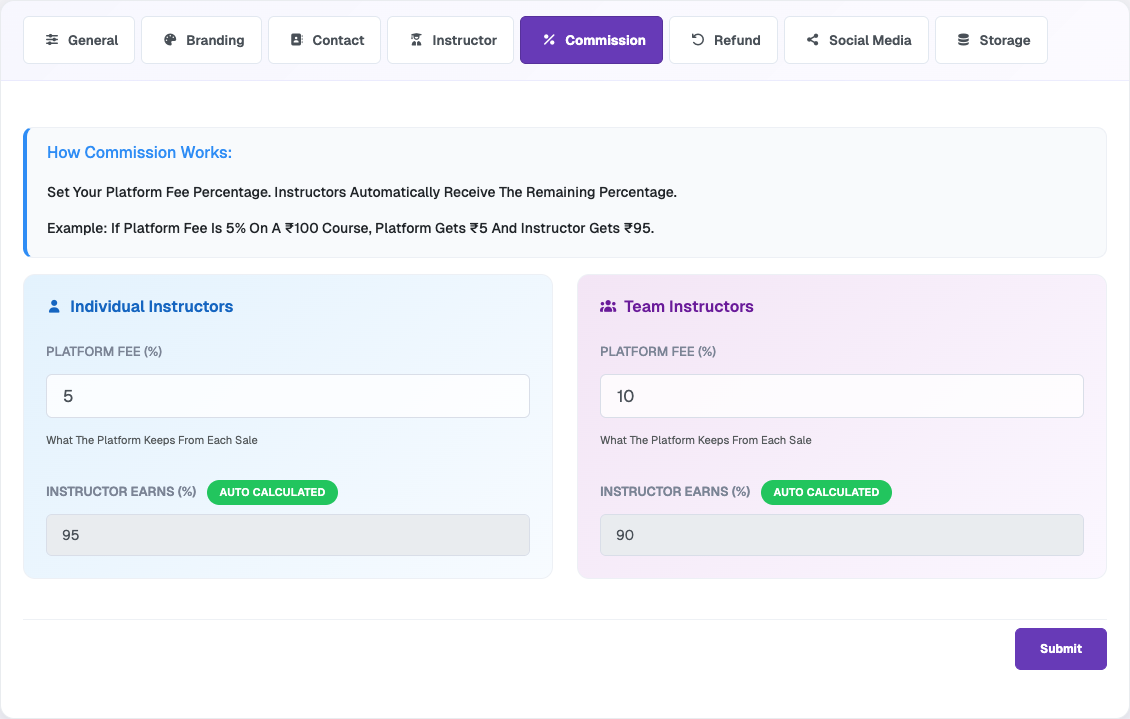This screenshot has height=719, width=1130.
Task: Click Team card's "What The Platform Keeps" hint
Action: (706, 440)
